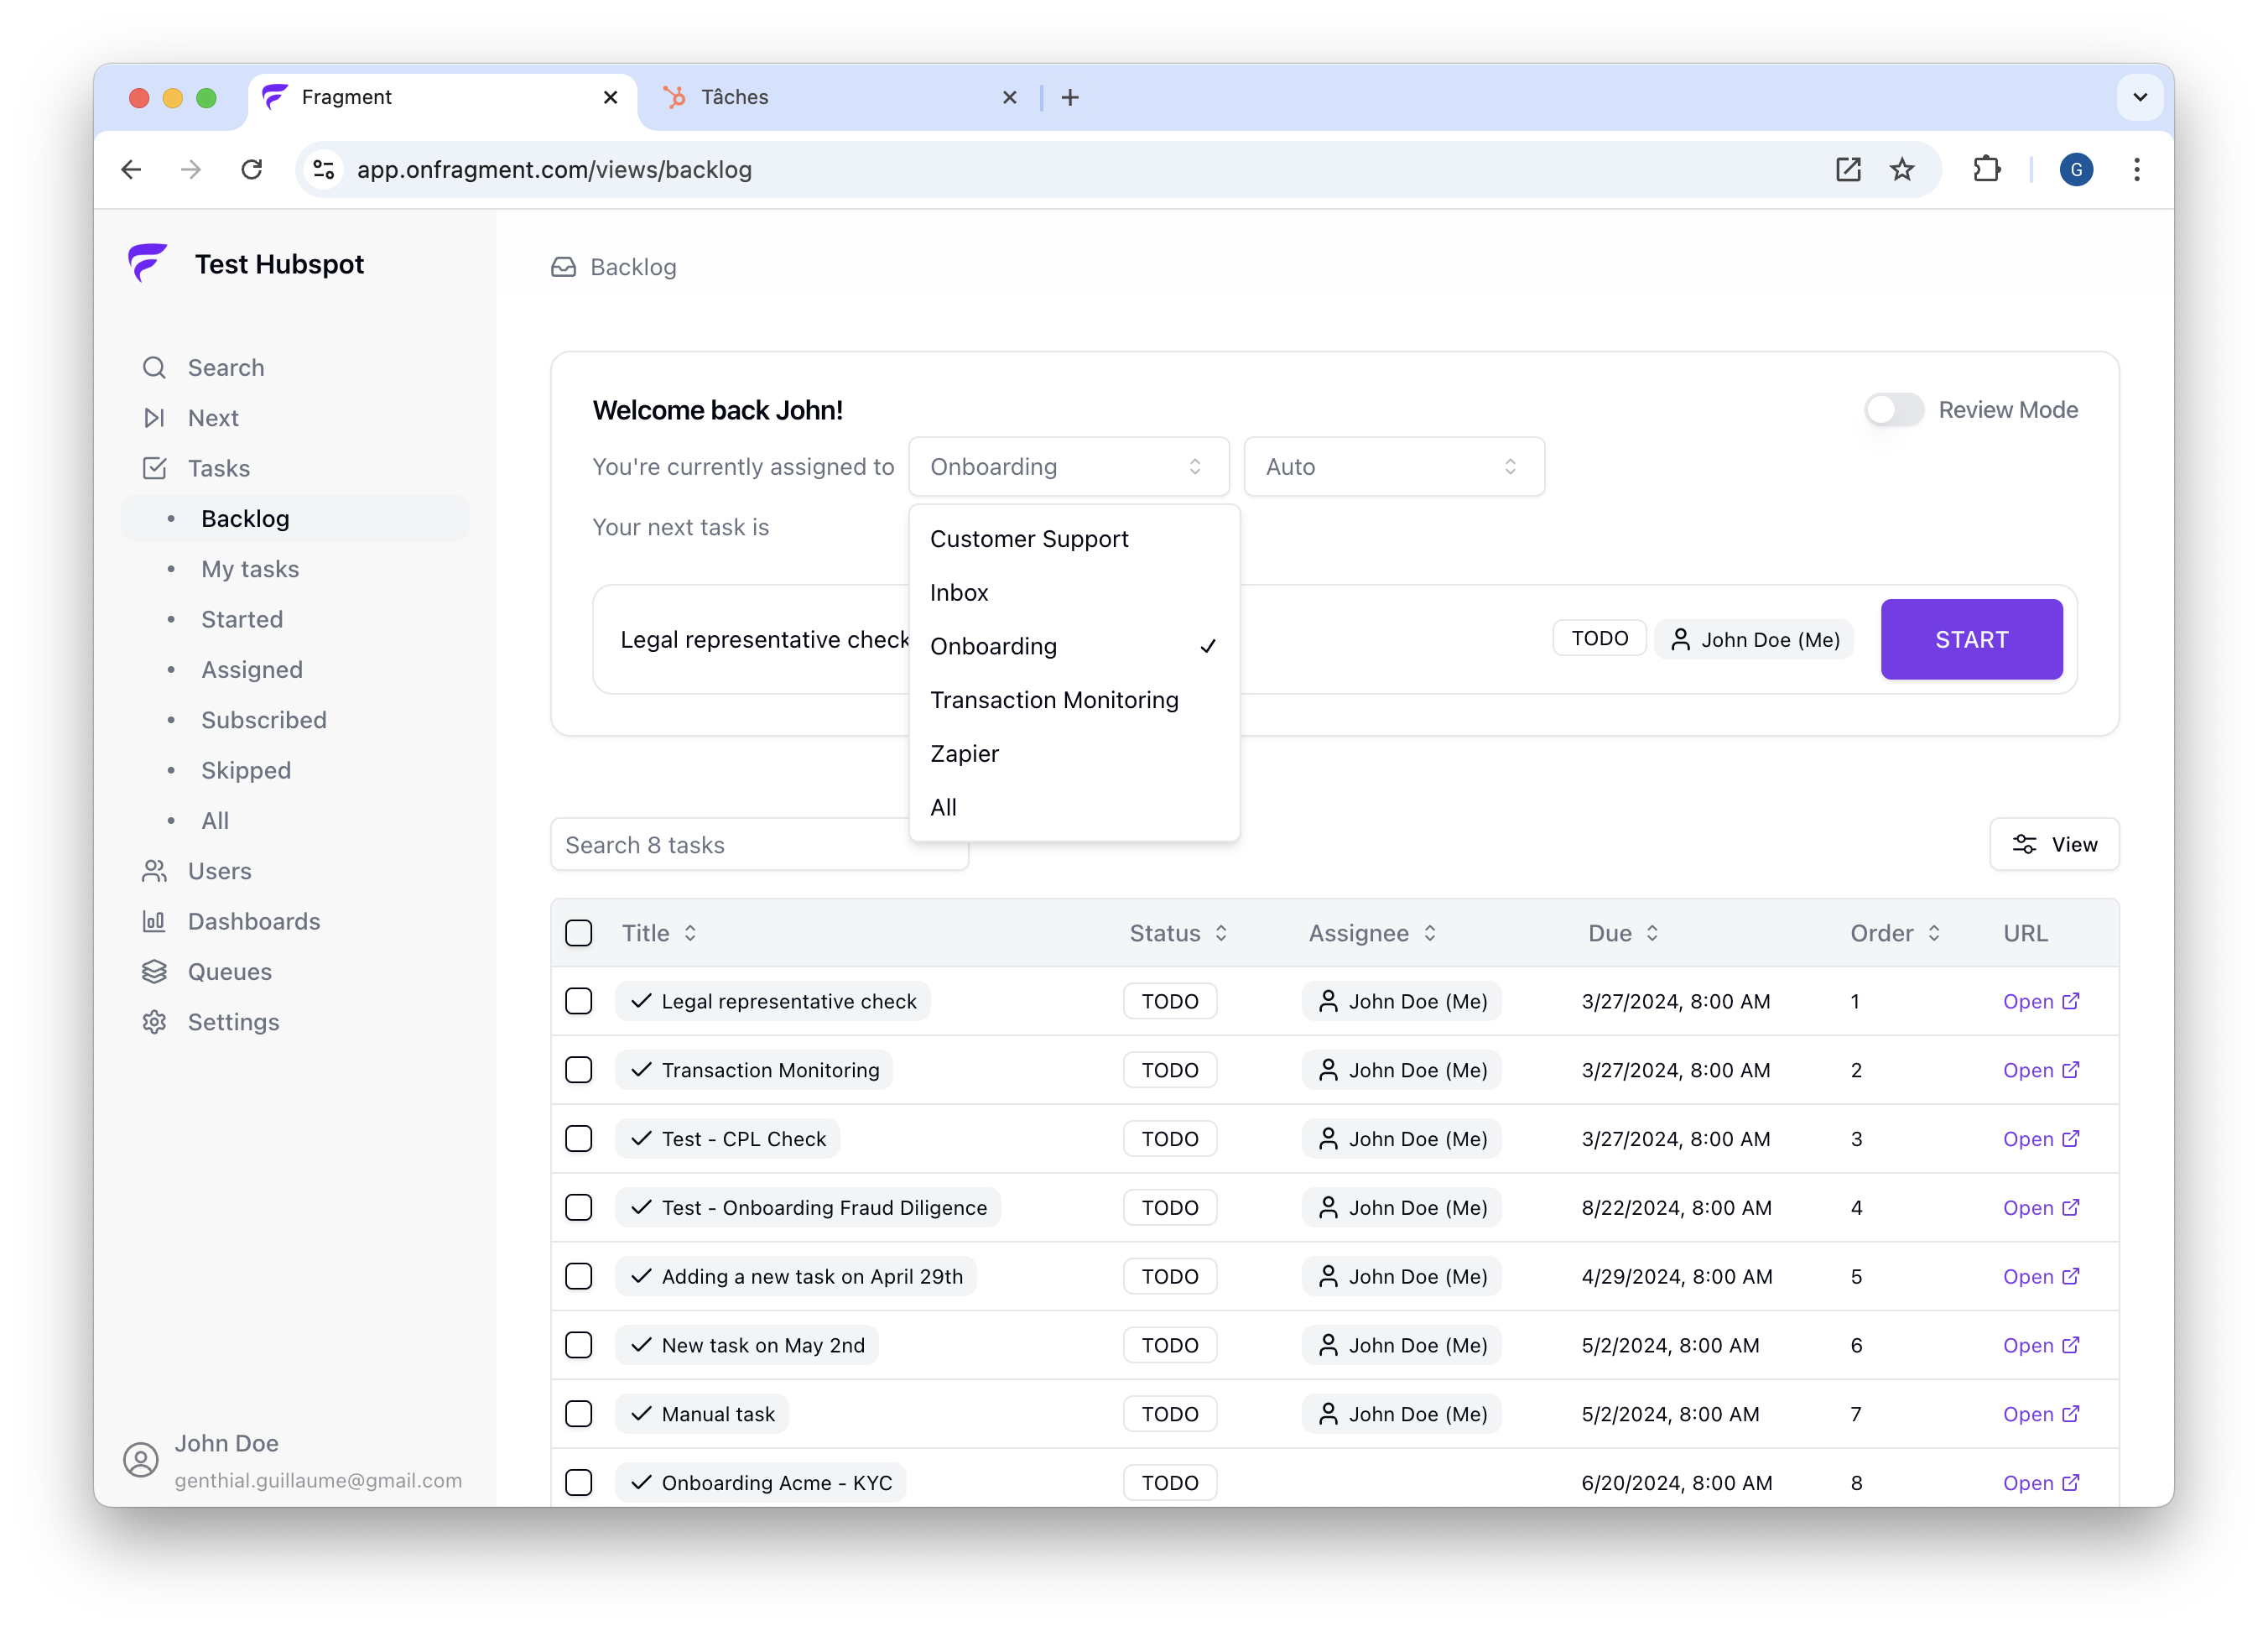Bookmark the page with the star icon

pyautogui.click(x=1902, y=169)
